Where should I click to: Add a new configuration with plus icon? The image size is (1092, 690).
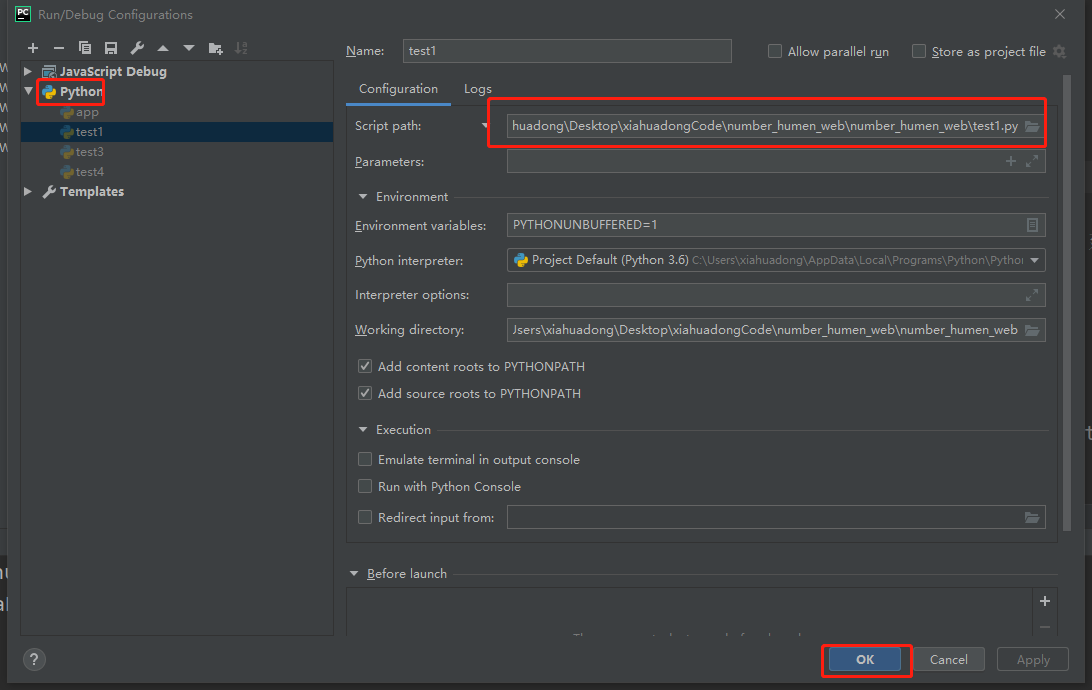point(33,48)
